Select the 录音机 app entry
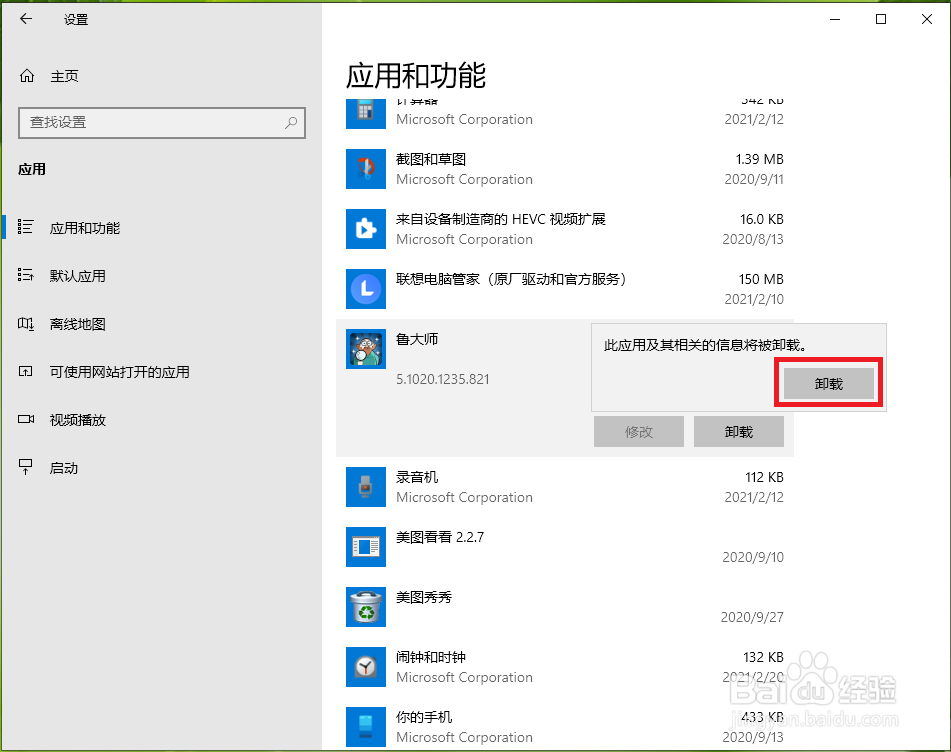The height and width of the screenshot is (752, 951). (565, 487)
